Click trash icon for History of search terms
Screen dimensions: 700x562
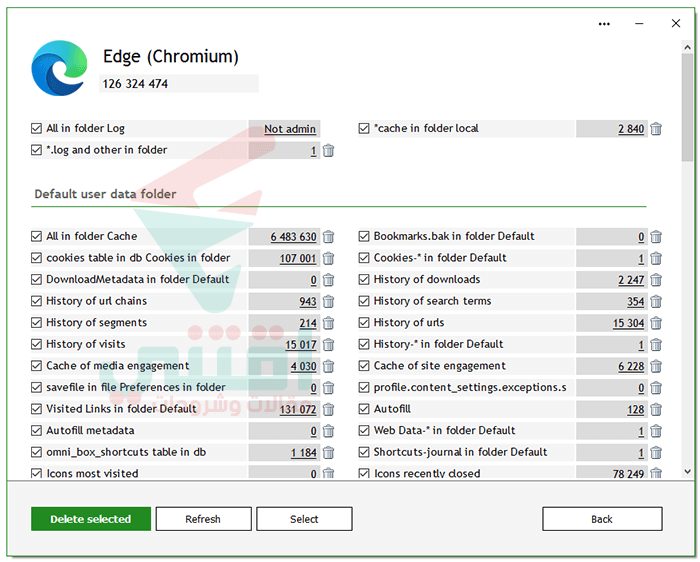pyautogui.click(x=656, y=302)
